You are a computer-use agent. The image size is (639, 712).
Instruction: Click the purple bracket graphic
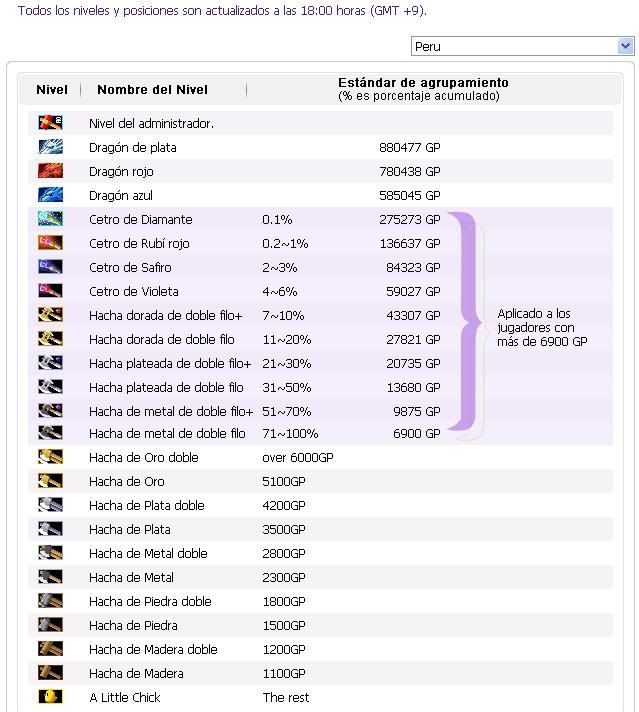point(466,323)
